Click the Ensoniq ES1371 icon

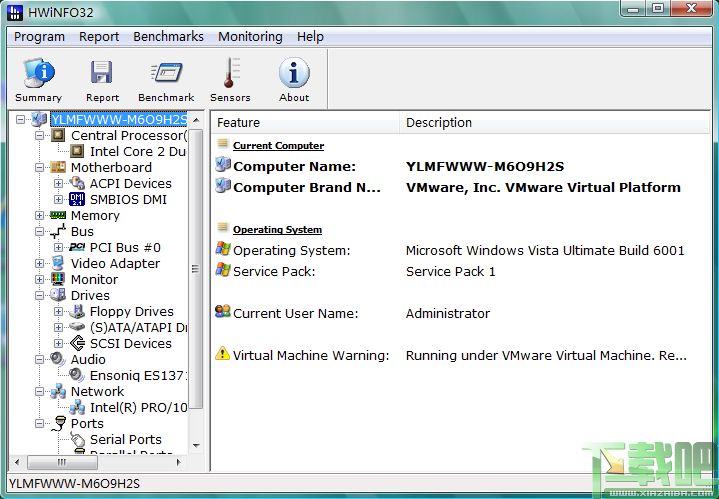(77, 375)
